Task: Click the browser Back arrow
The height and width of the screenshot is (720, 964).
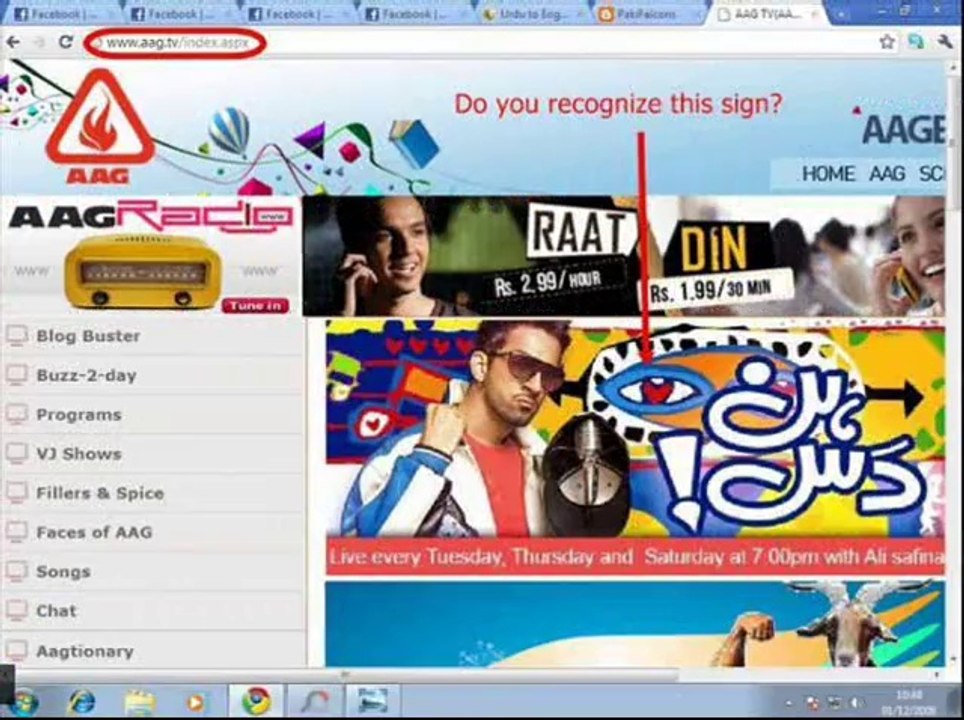Action: (x=13, y=42)
